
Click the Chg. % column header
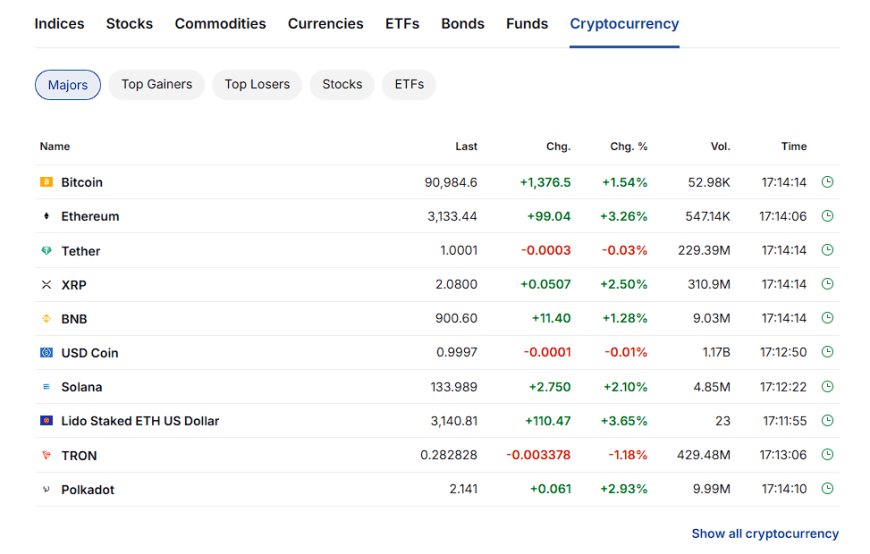(629, 147)
